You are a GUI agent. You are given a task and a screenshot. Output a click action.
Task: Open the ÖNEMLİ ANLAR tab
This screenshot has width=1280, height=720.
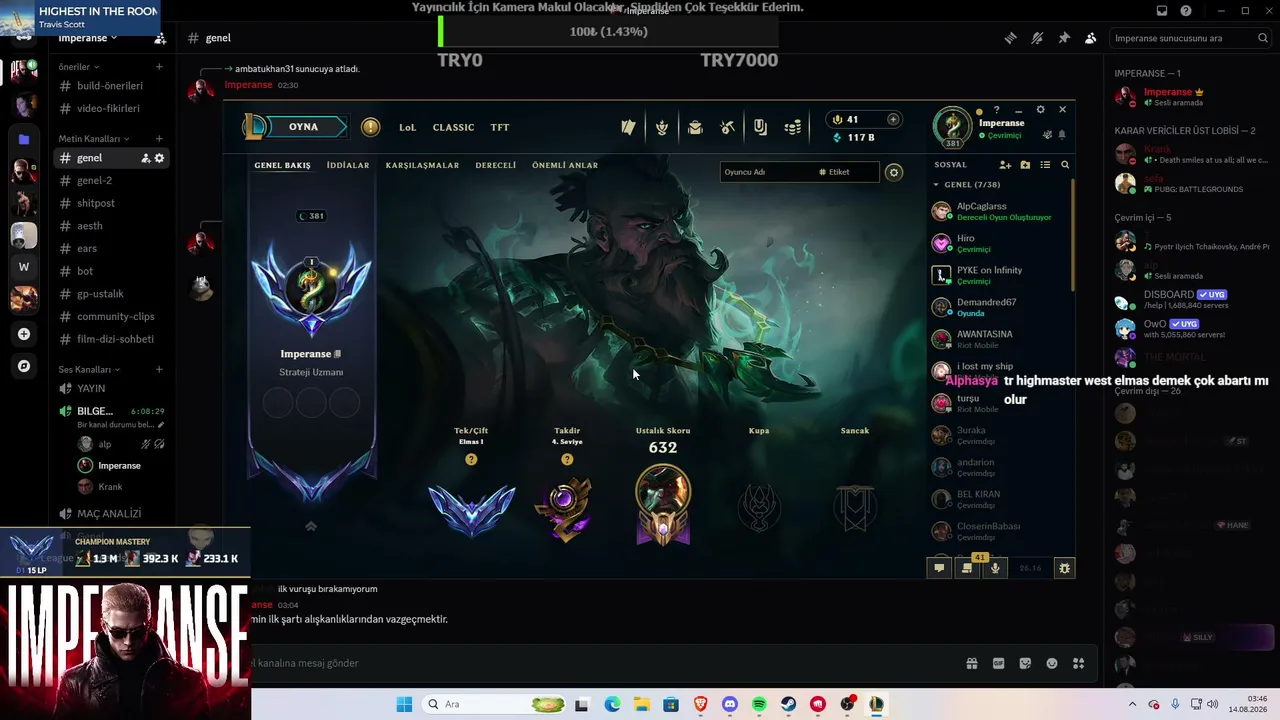click(x=565, y=165)
